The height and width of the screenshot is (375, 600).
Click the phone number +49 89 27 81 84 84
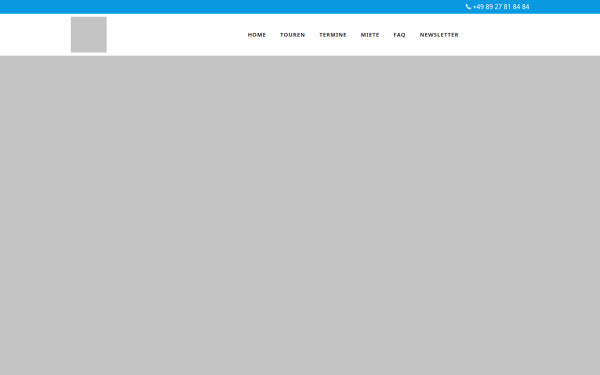pos(501,7)
